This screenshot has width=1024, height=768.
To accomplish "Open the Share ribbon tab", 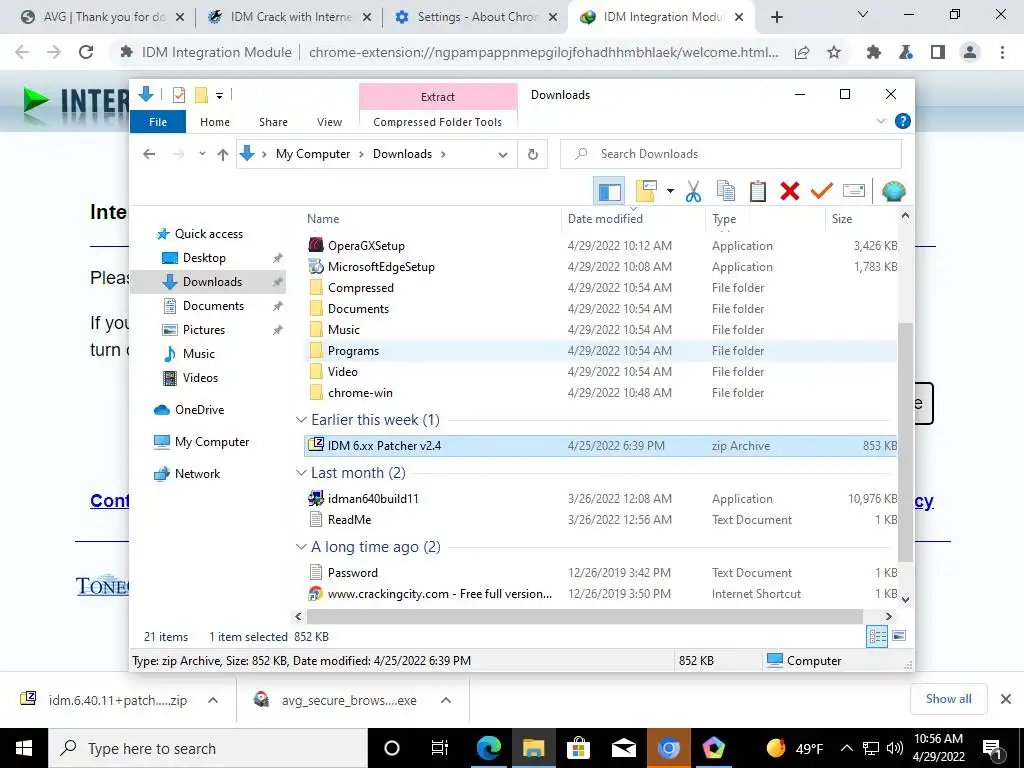I will click(x=273, y=122).
